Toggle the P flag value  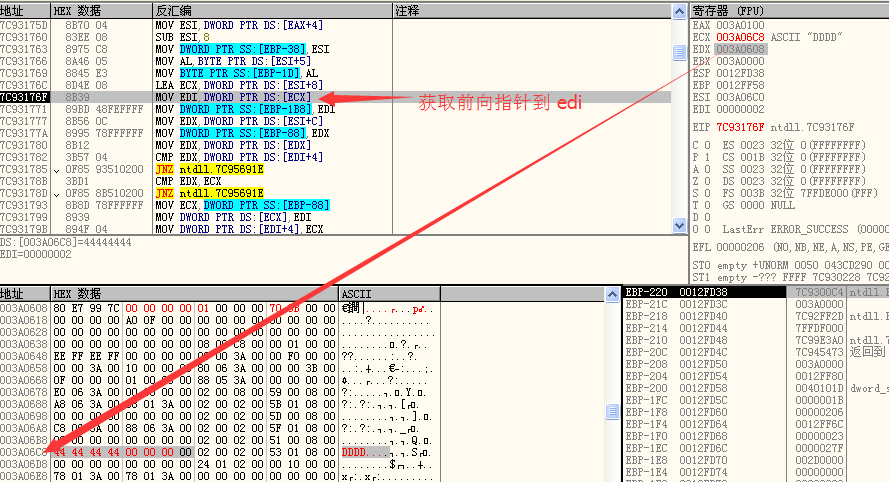tap(705, 157)
